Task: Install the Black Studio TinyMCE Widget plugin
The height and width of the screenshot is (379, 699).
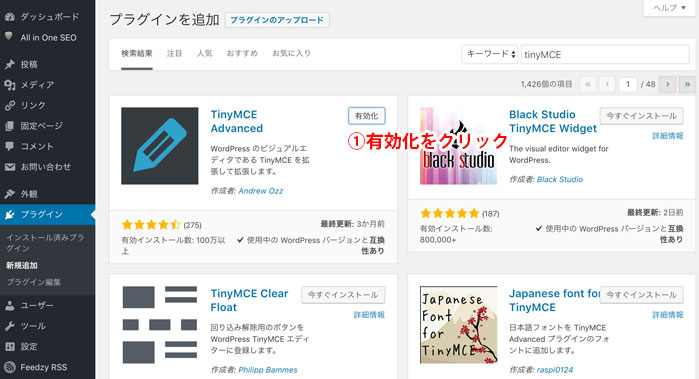Action: coord(641,116)
